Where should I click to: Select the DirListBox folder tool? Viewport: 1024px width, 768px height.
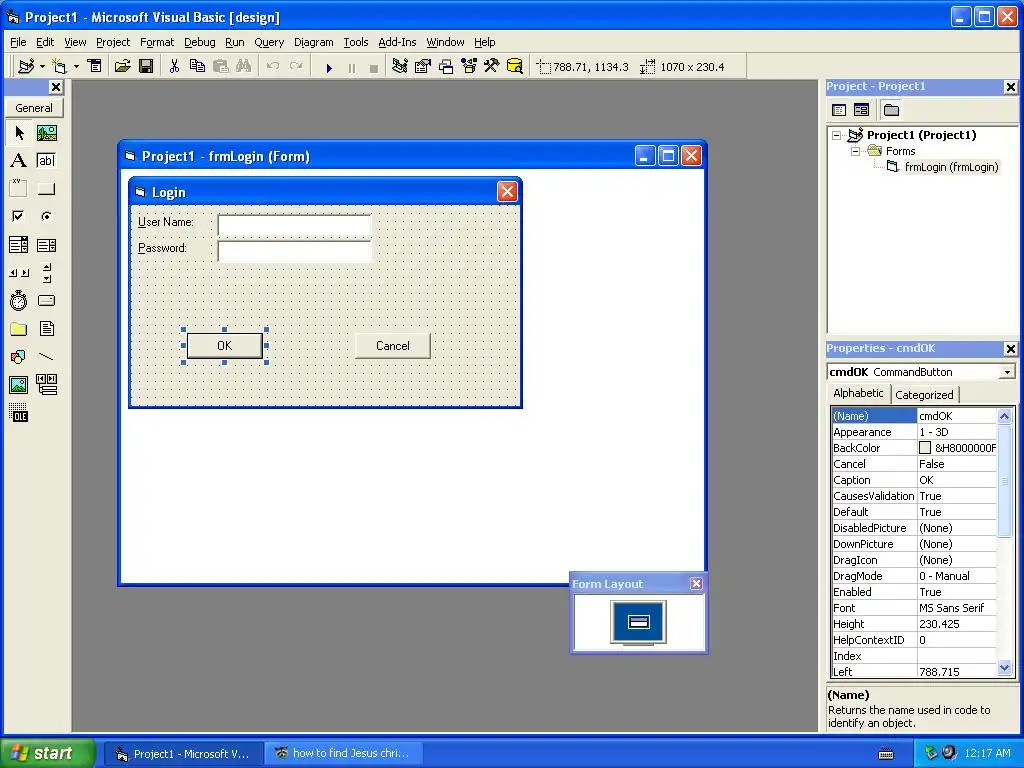(19, 328)
